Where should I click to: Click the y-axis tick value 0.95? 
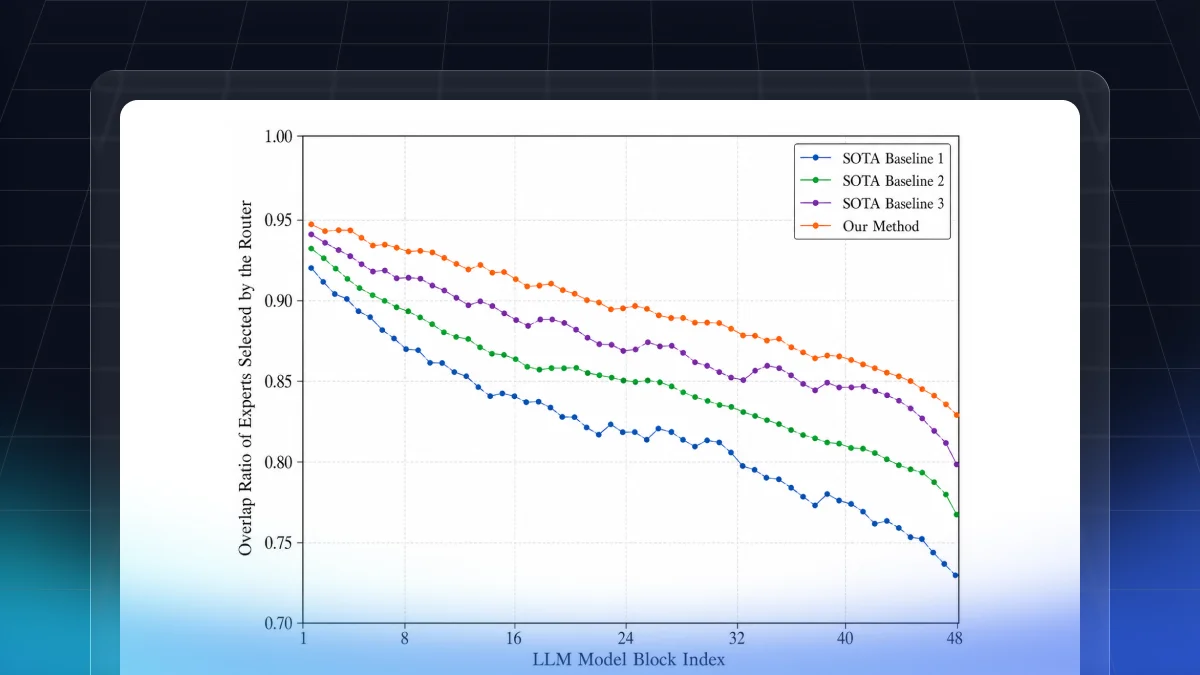tap(277, 219)
